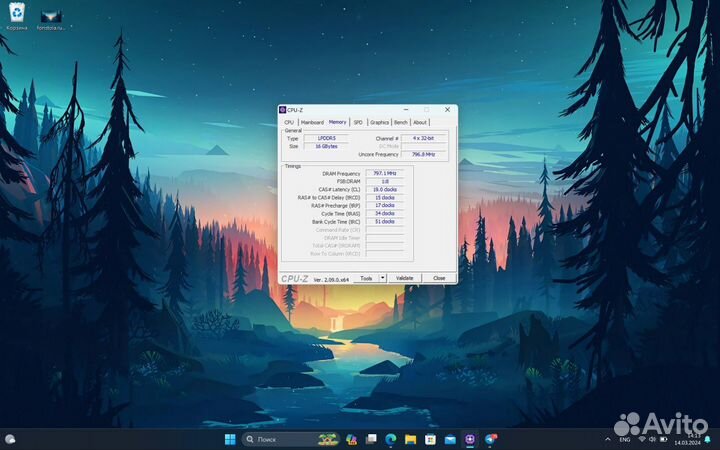720x450 pixels.
Task: Open the Mail app on the taskbar
Action: point(450,439)
